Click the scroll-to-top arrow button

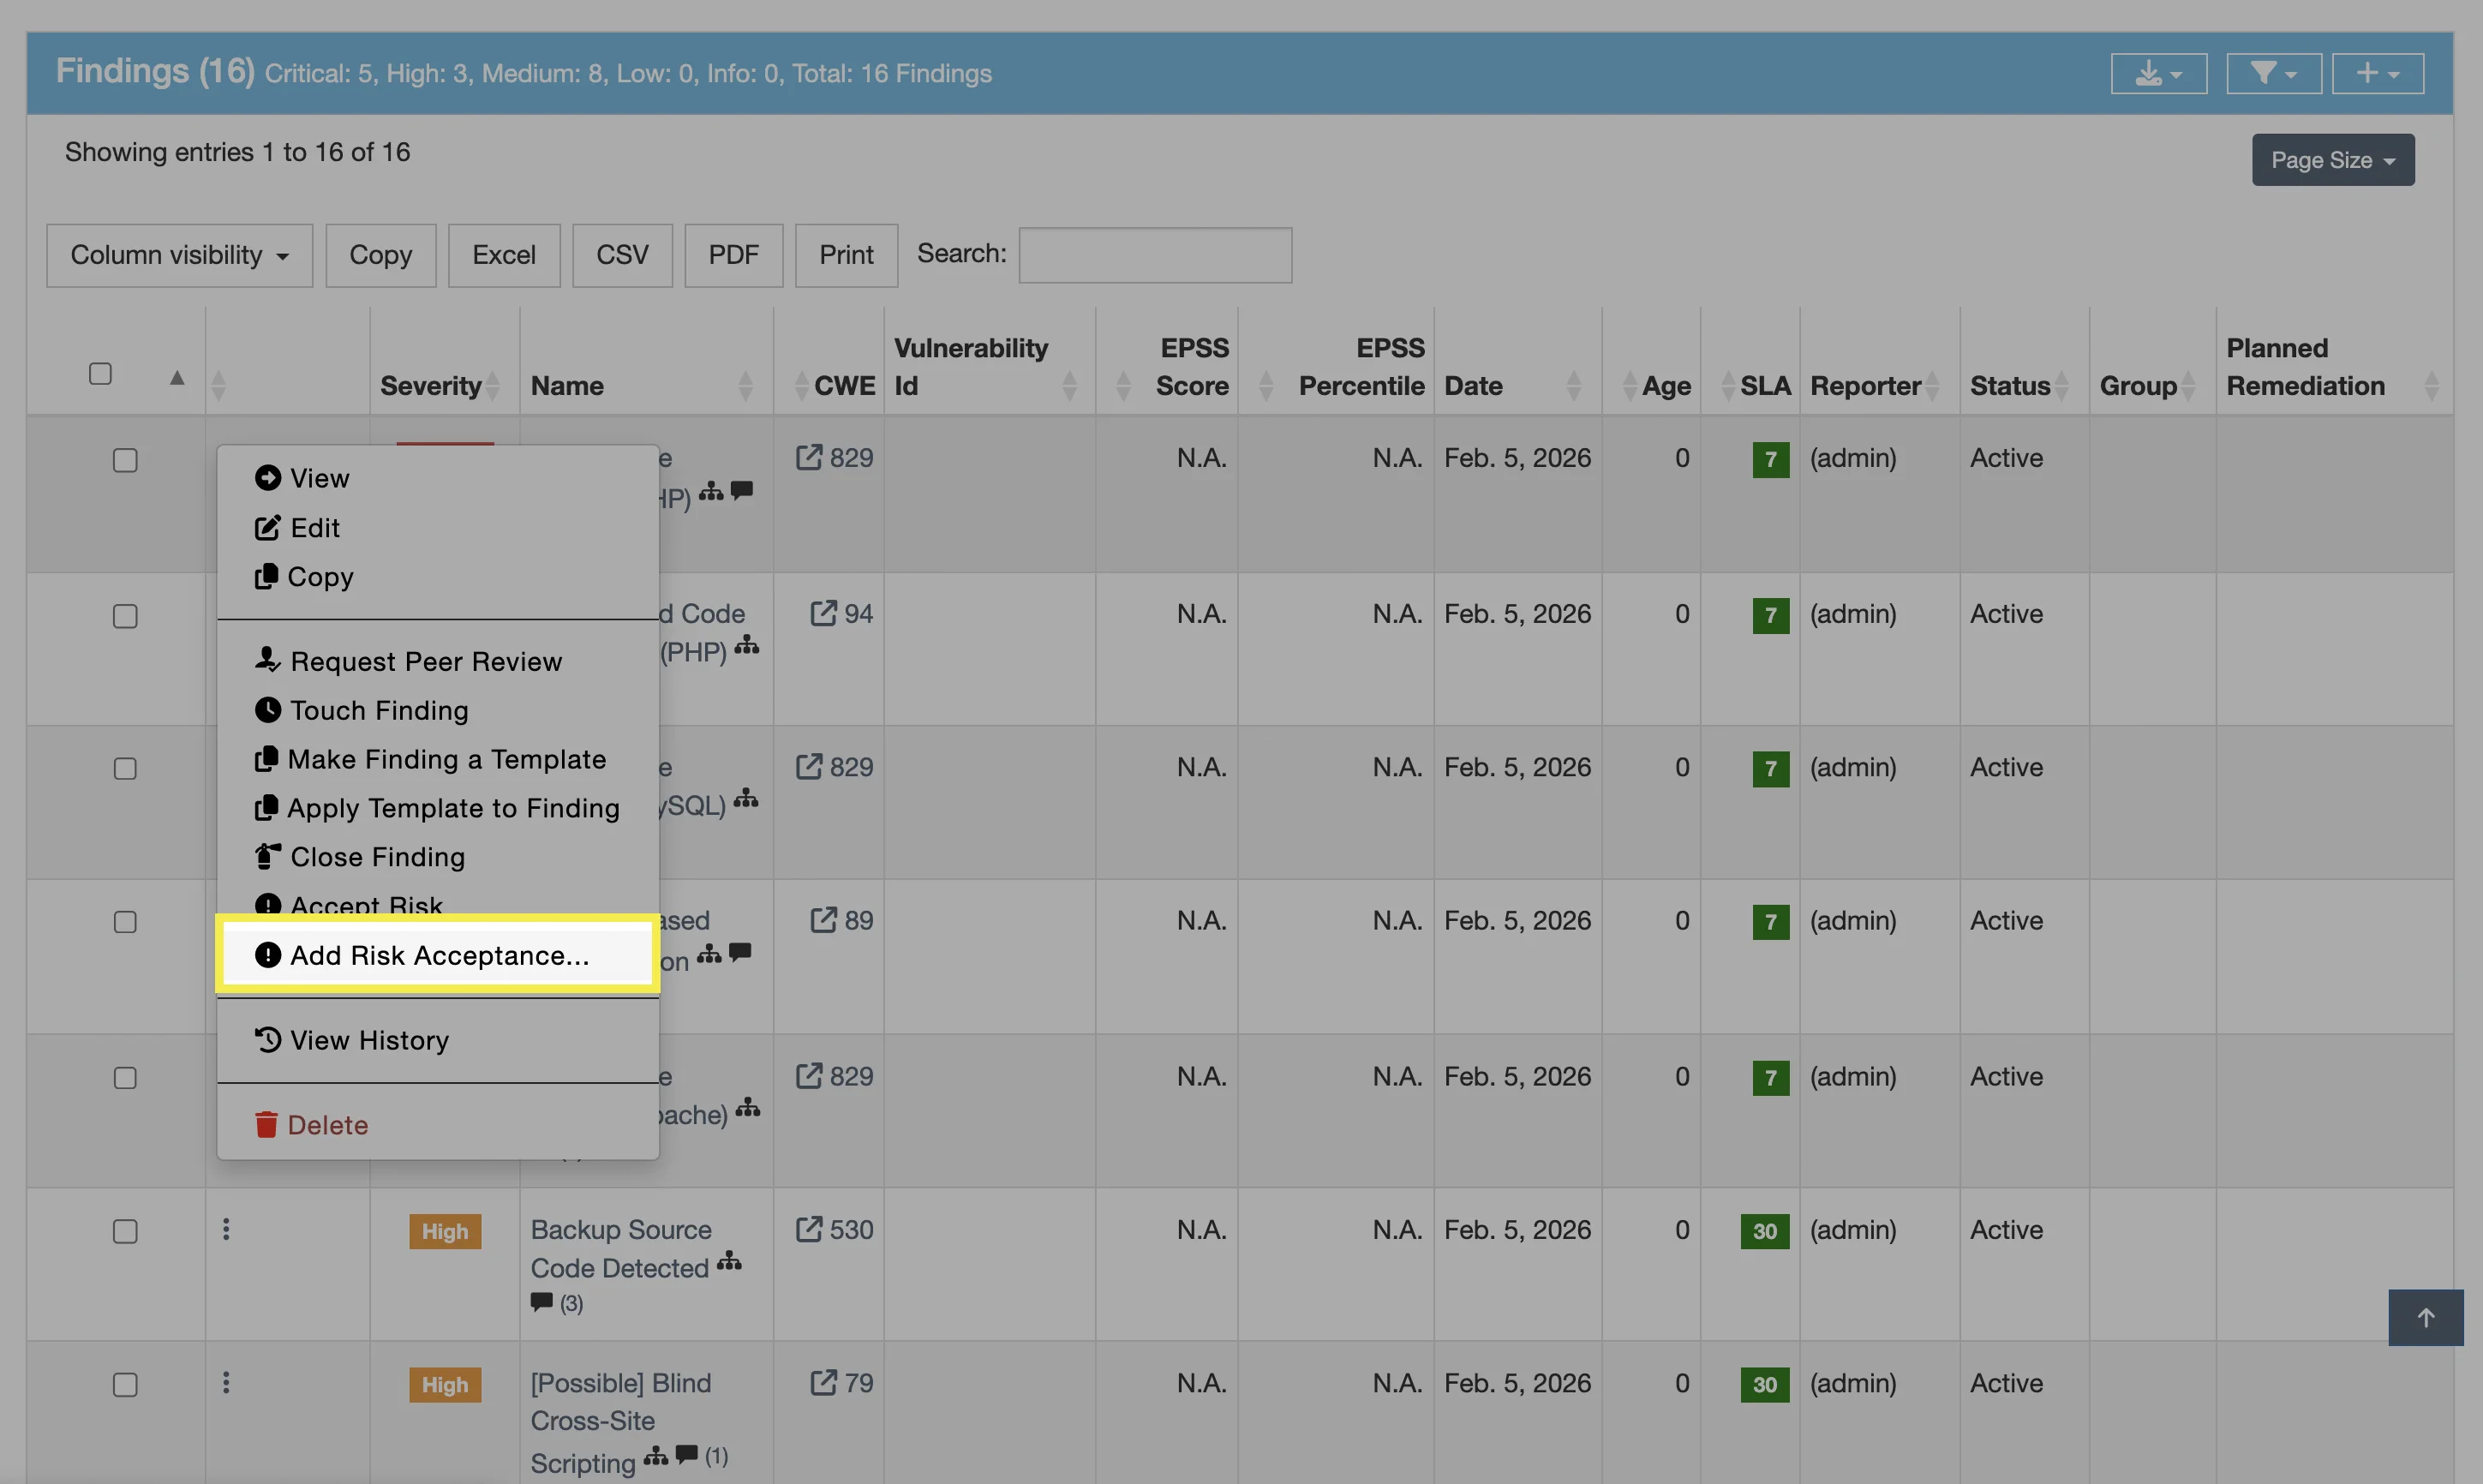pos(2424,1317)
